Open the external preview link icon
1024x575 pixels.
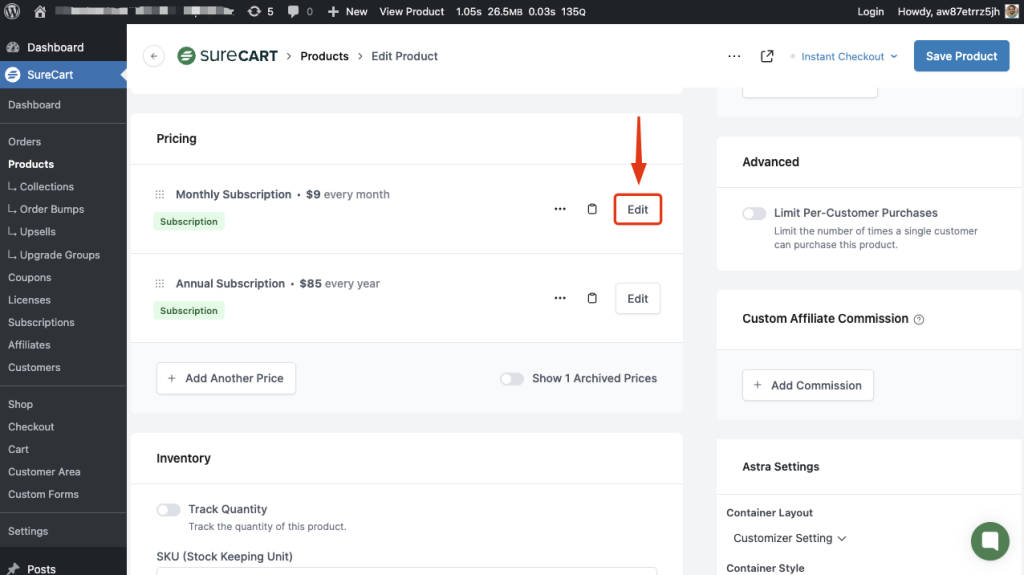[x=767, y=56]
